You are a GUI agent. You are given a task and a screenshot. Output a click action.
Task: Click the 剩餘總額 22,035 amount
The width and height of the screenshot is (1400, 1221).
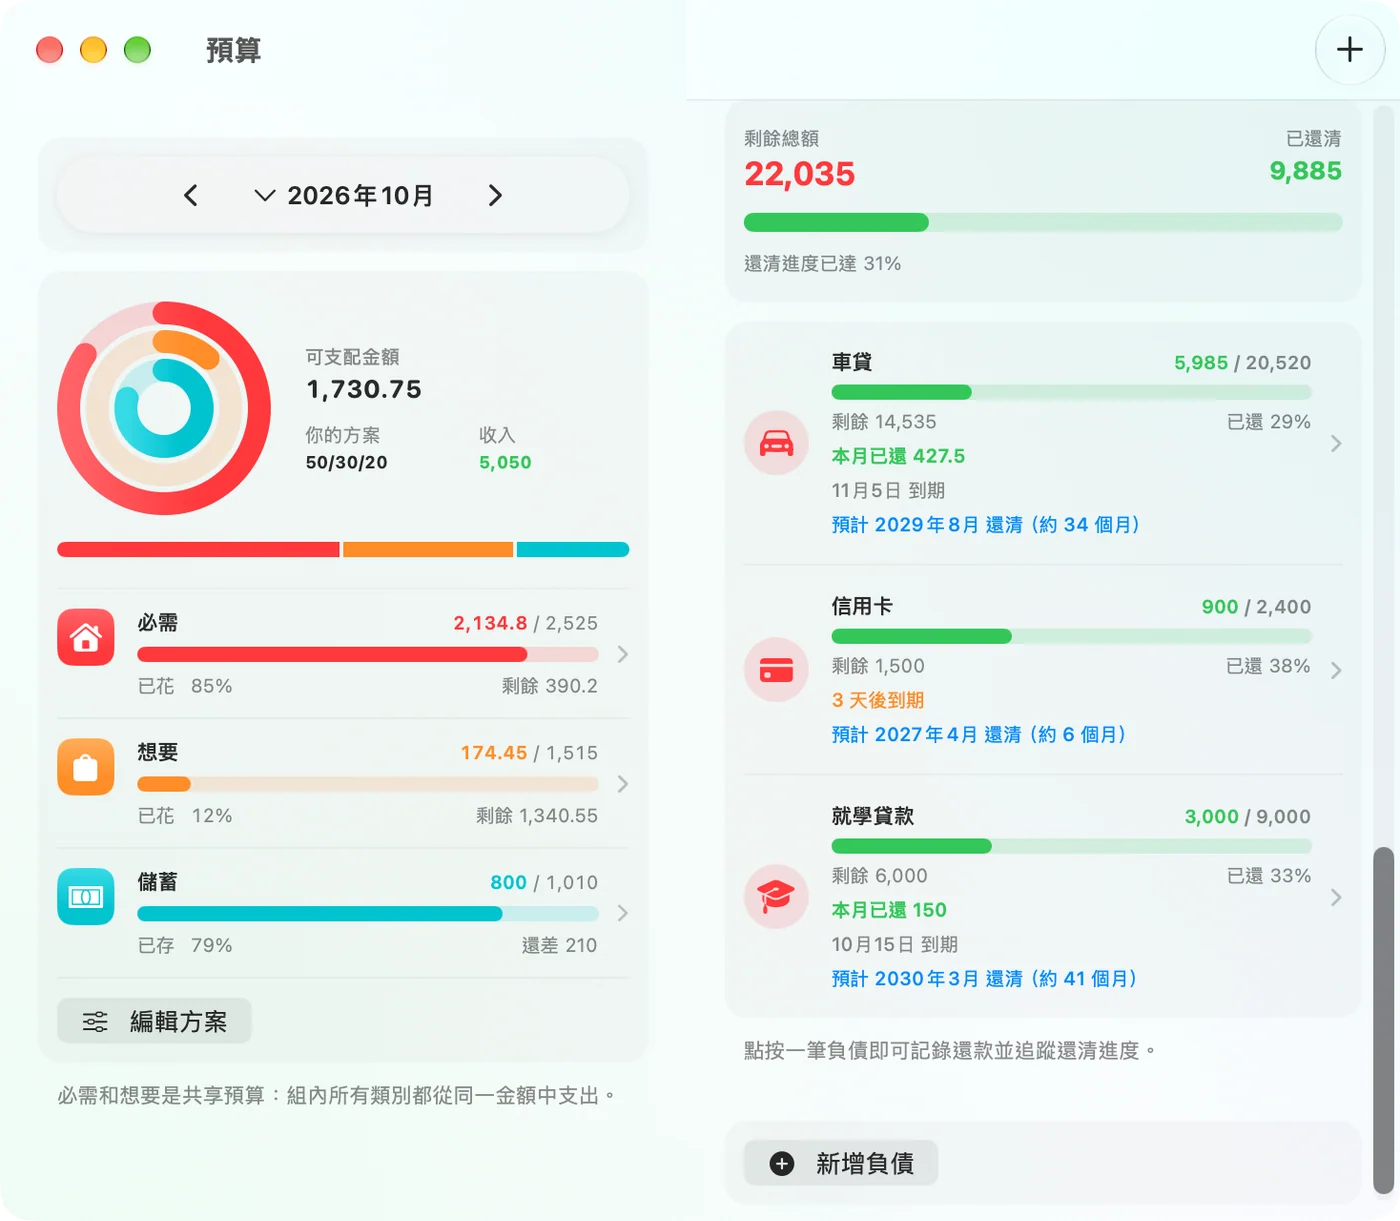(800, 174)
